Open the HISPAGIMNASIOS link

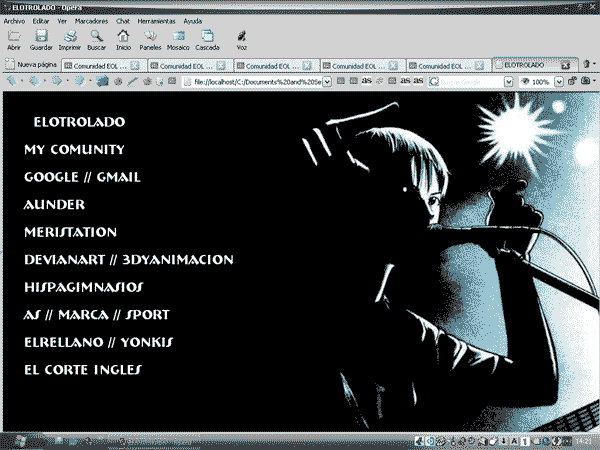(x=83, y=287)
